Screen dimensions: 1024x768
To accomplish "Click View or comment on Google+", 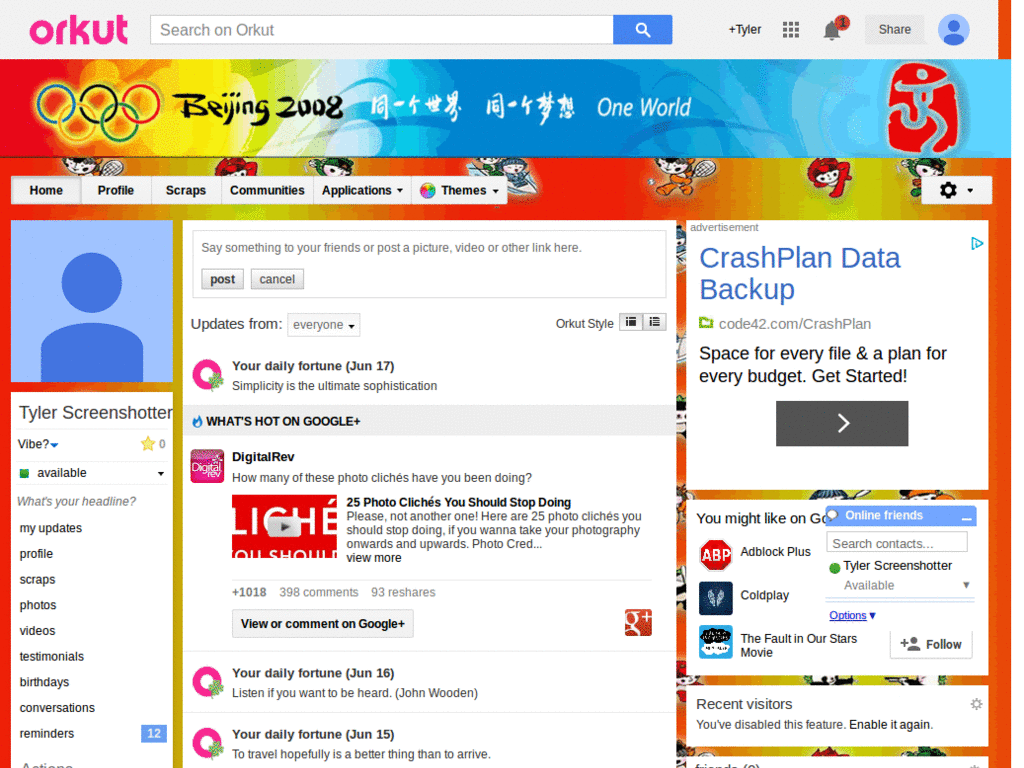I will (323, 624).
